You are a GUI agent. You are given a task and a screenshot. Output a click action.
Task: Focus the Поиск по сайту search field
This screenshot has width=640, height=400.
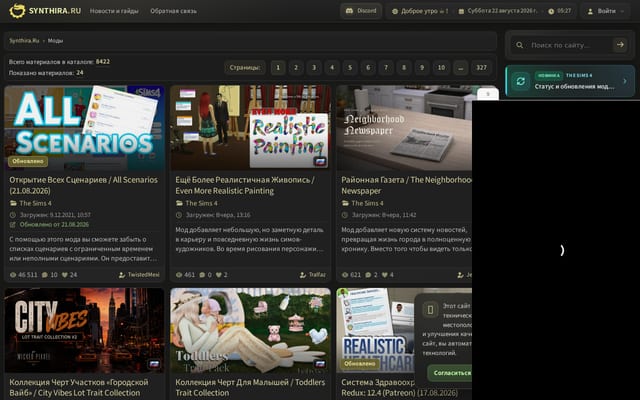(569, 45)
